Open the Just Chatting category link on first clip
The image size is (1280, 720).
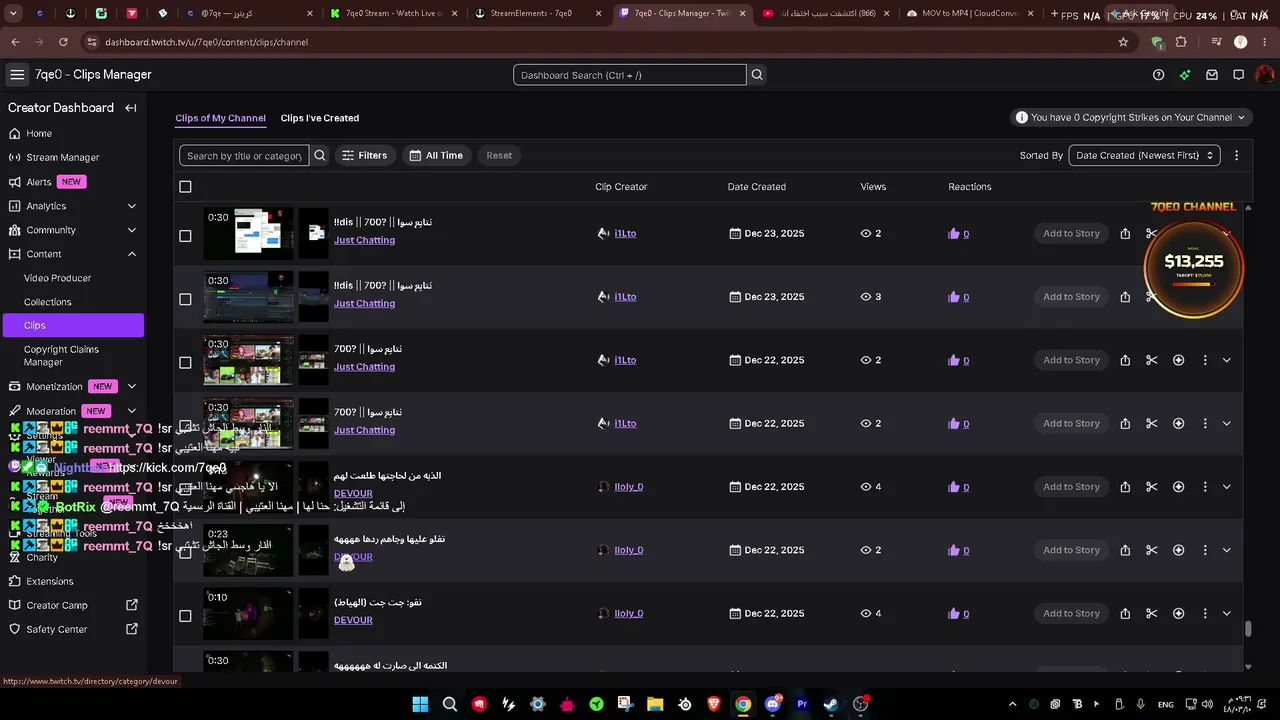[x=364, y=240]
